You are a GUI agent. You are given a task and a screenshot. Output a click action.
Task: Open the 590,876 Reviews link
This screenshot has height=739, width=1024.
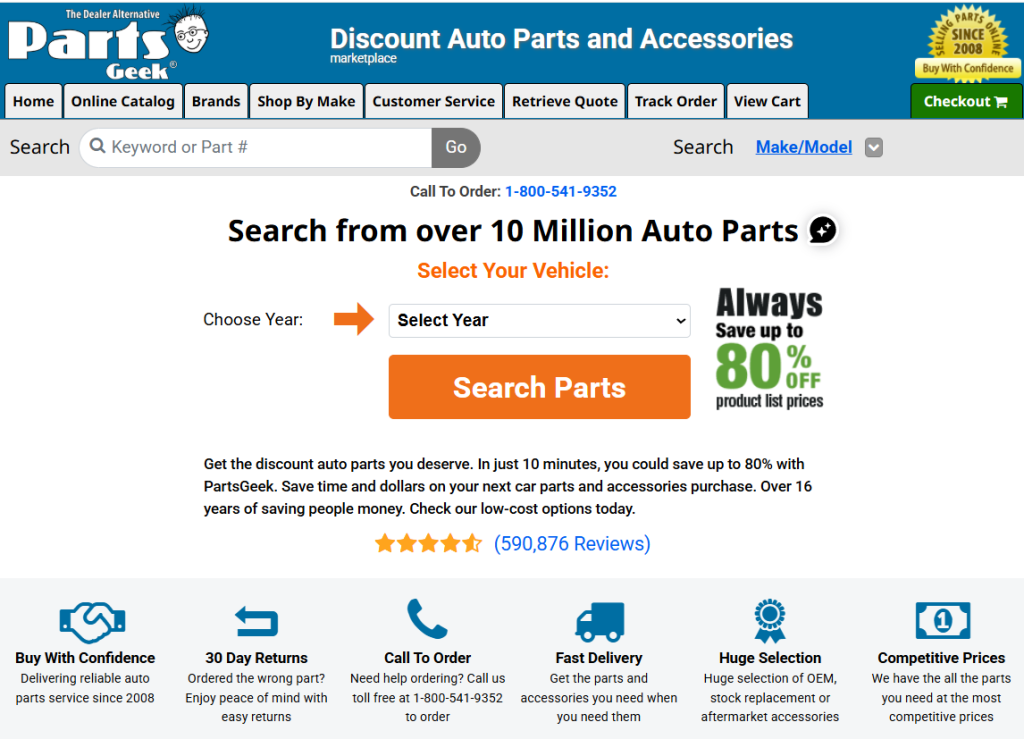coord(572,543)
